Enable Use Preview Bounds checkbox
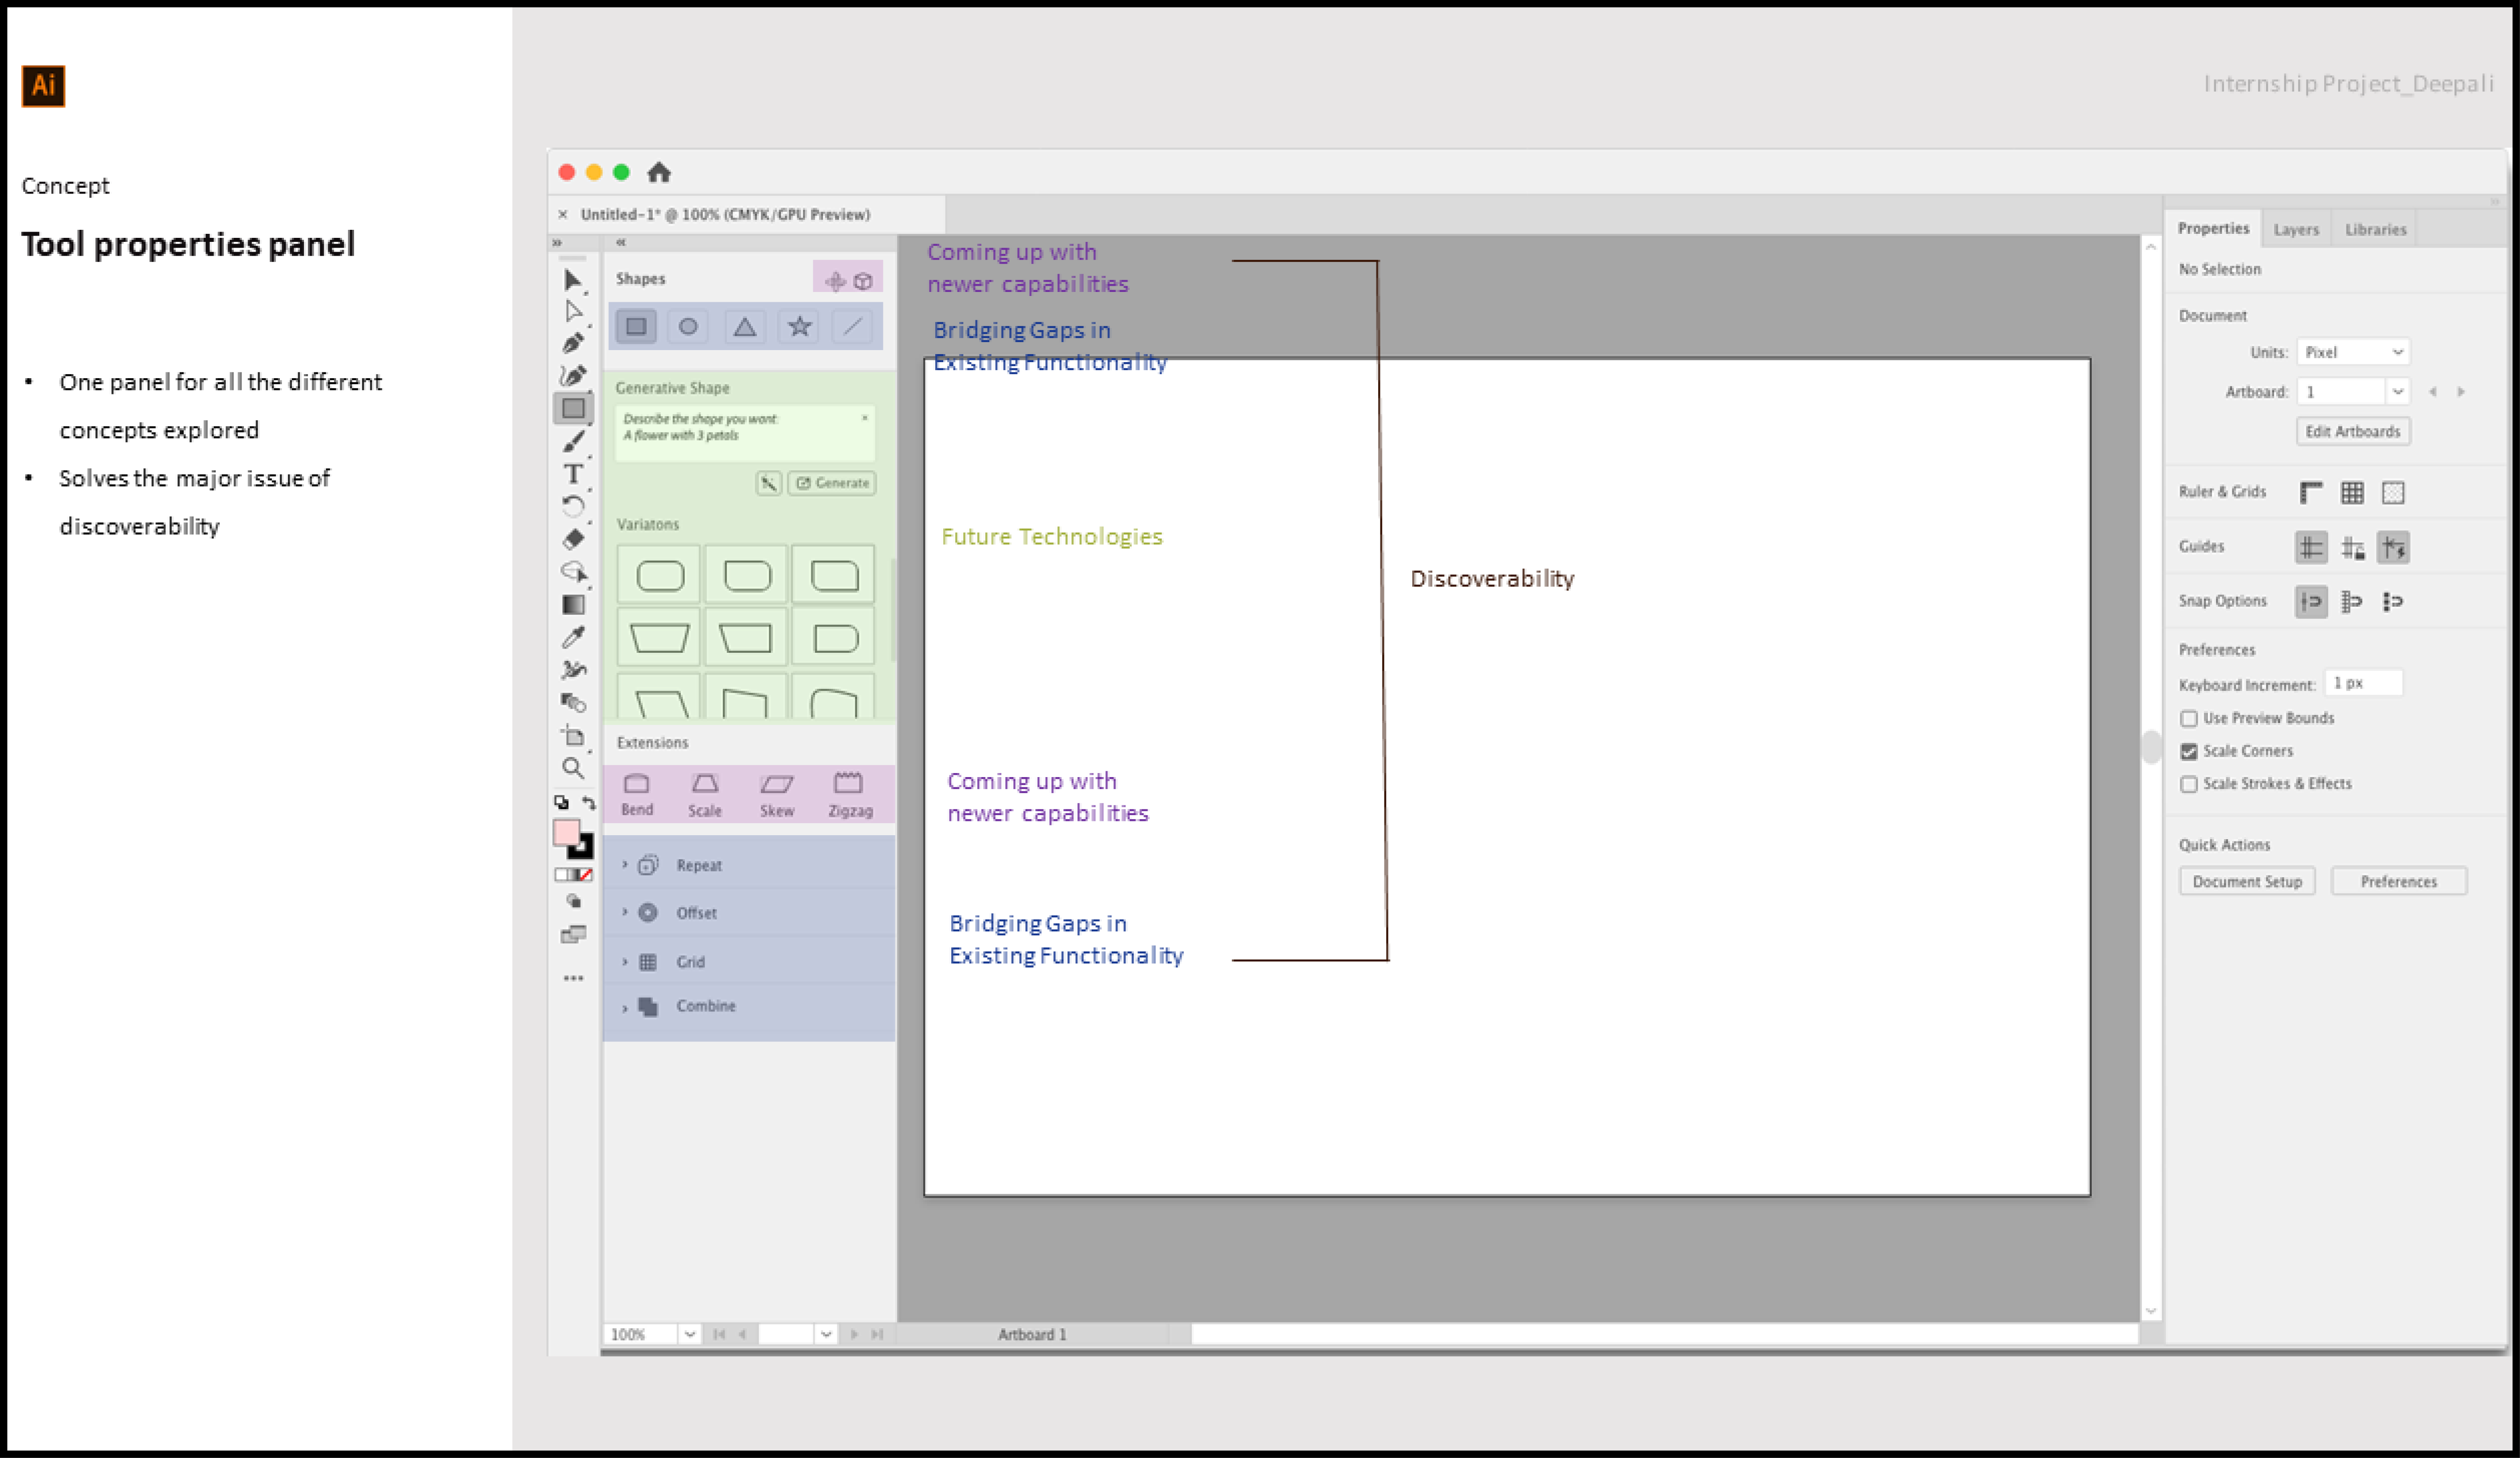2520x1458 pixels. pos(2189,719)
